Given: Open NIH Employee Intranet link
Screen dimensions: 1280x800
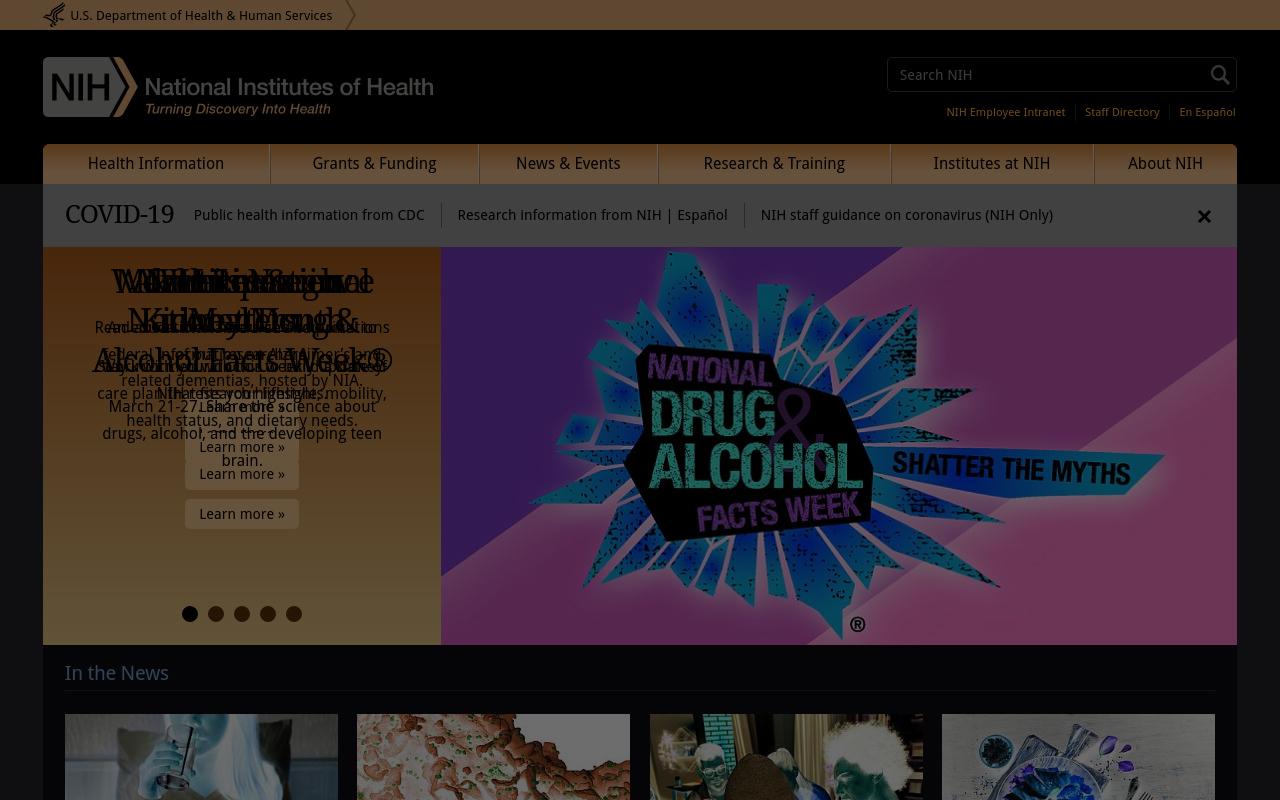Looking at the screenshot, I should 1005,112.
